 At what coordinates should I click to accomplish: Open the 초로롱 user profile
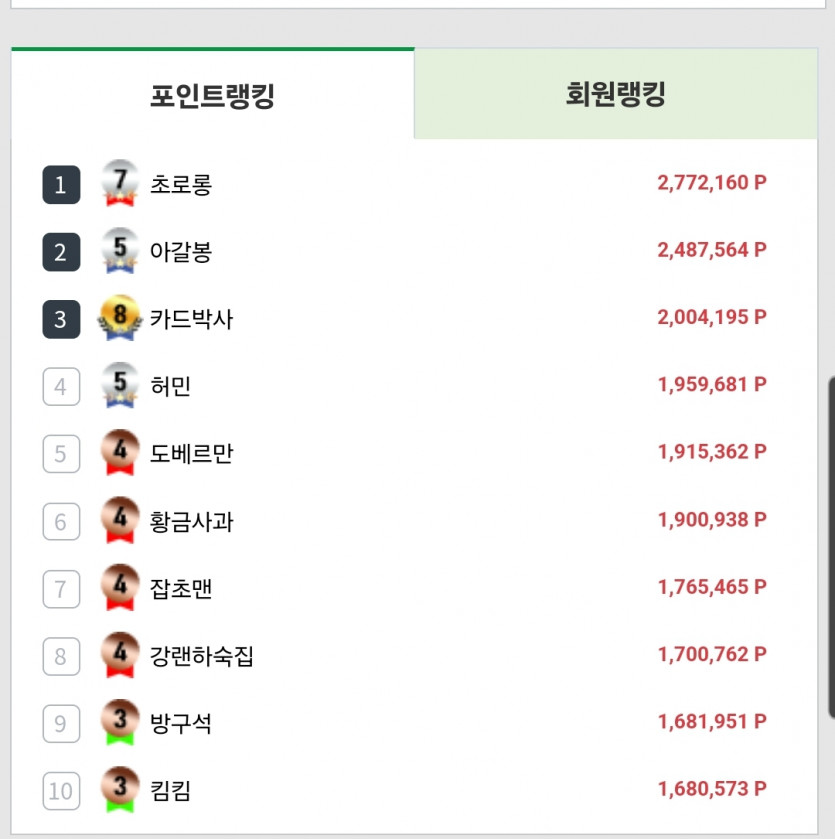(181, 185)
